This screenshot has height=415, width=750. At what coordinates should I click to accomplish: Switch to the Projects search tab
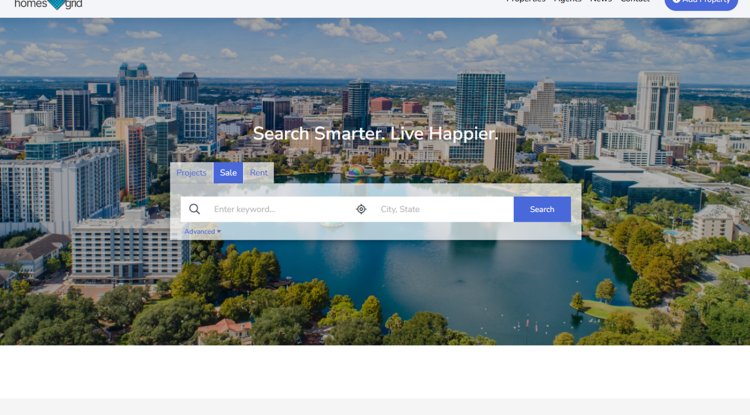point(191,173)
